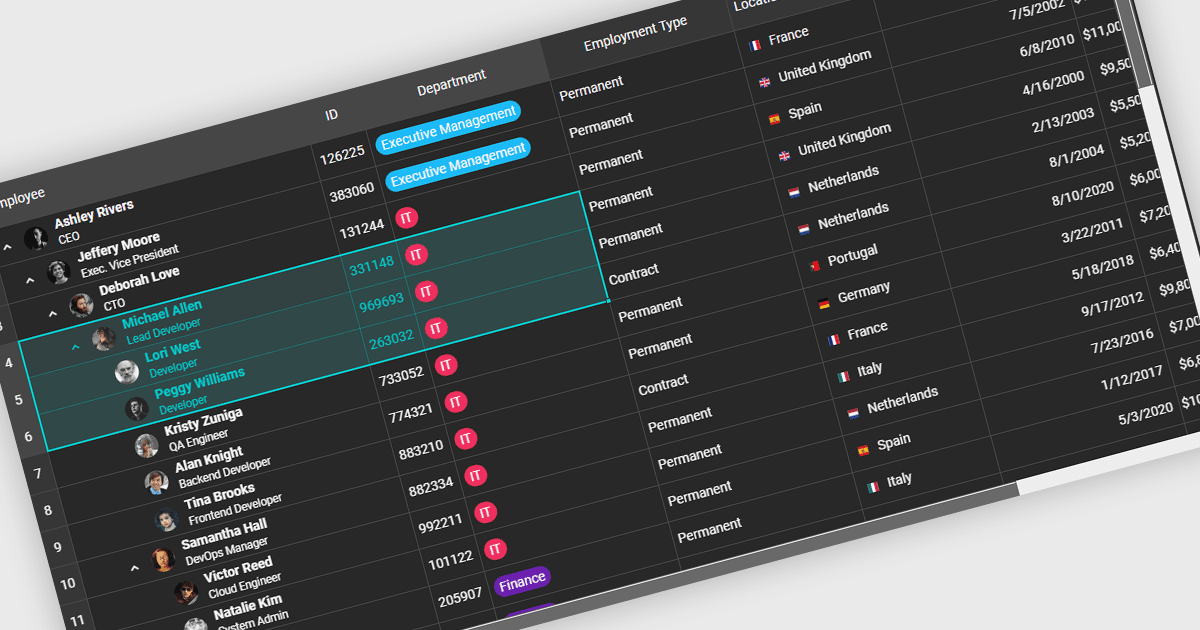The height and width of the screenshot is (630, 1200).
Task: Click the IT badge beside ID 733052
Action: click(x=446, y=365)
